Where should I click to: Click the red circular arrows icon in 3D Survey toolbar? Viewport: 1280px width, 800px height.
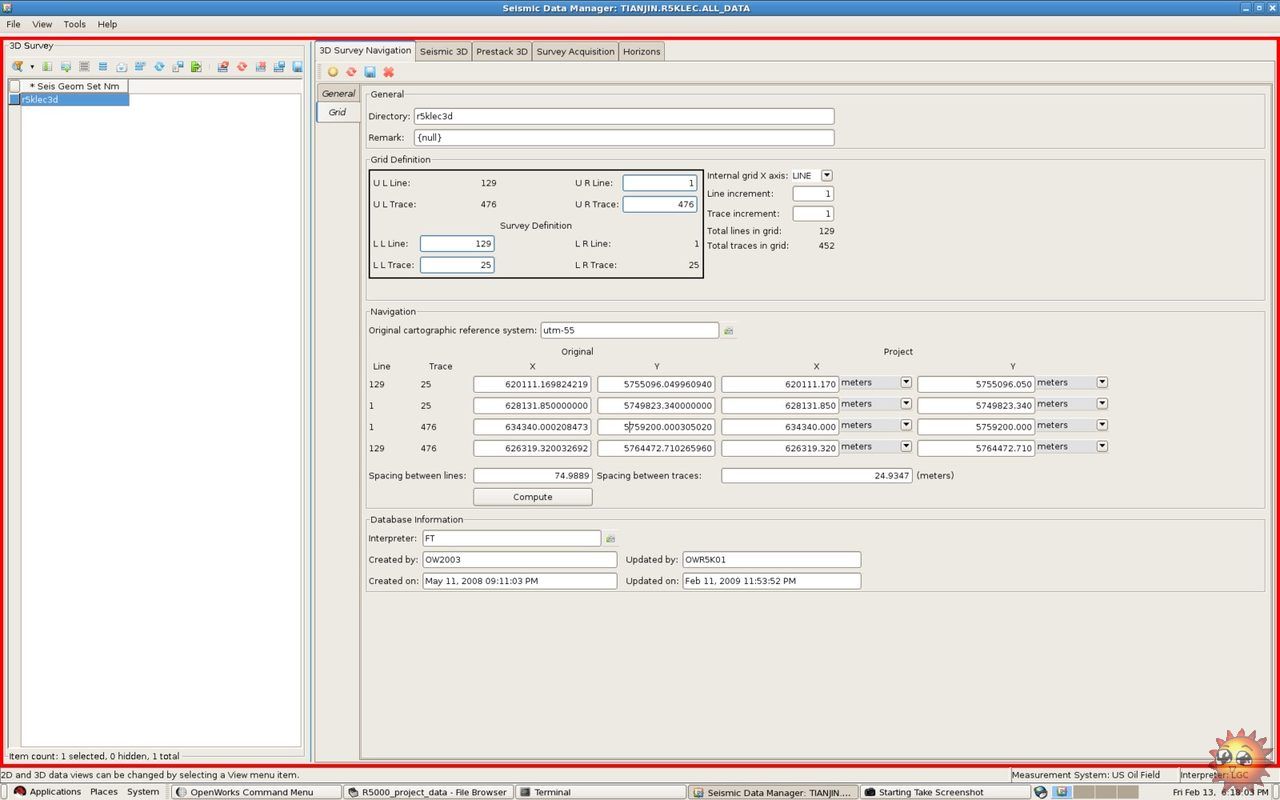pyautogui.click(x=242, y=67)
